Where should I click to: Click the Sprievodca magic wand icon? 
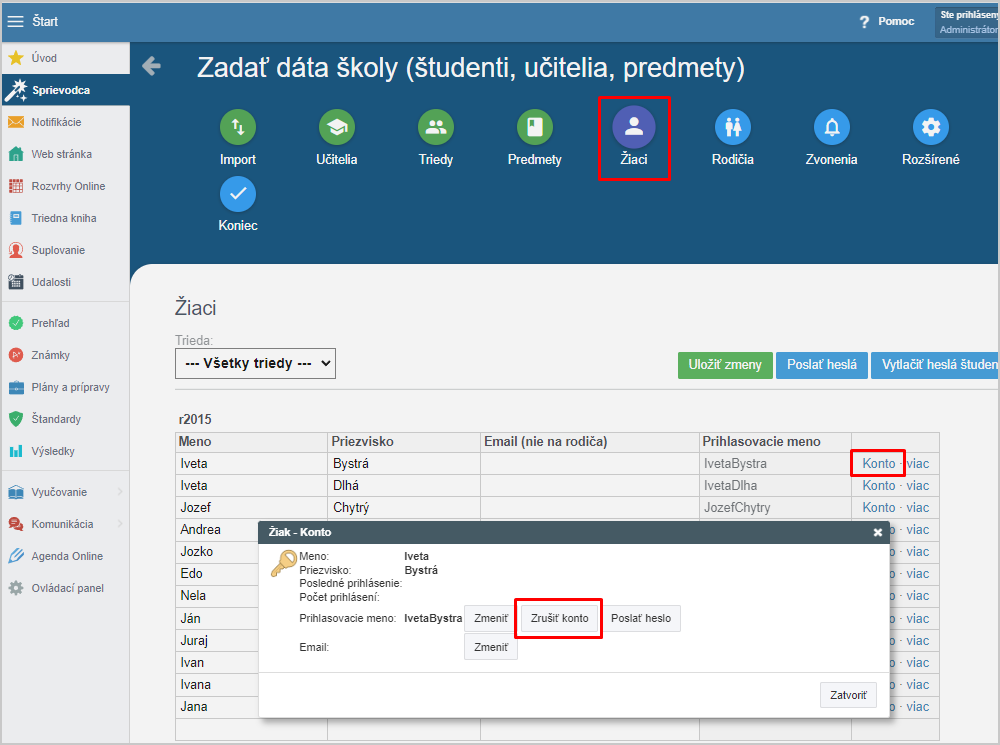tap(16, 90)
